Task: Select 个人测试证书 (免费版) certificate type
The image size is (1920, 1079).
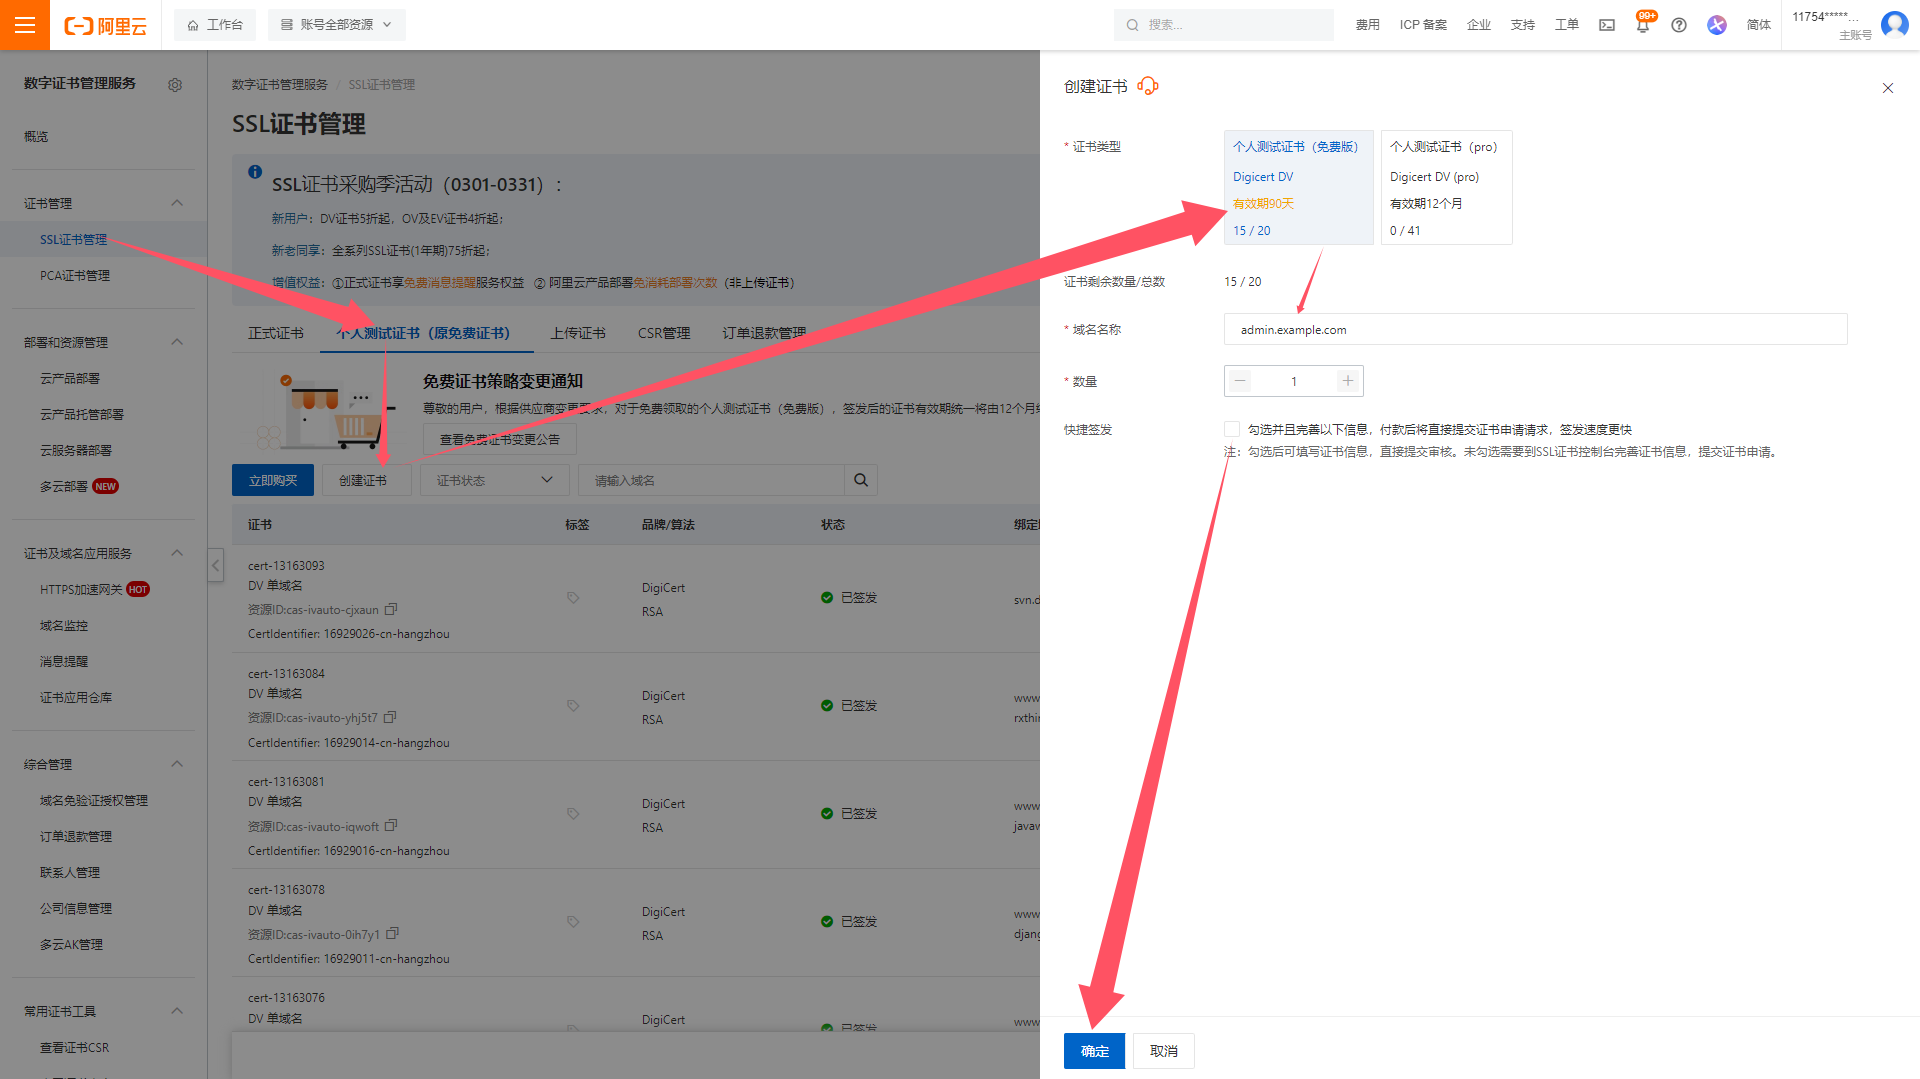Action: click(x=1298, y=187)
